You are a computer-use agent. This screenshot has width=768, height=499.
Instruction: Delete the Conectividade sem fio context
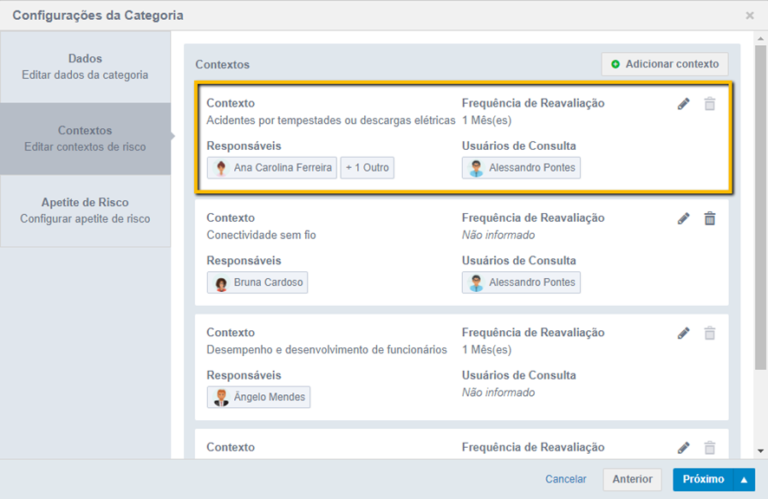pos(710,219)
